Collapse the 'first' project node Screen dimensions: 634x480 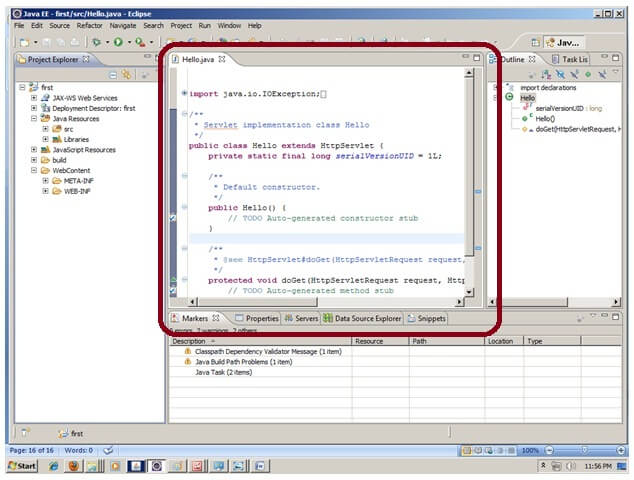tap(23, 87)
